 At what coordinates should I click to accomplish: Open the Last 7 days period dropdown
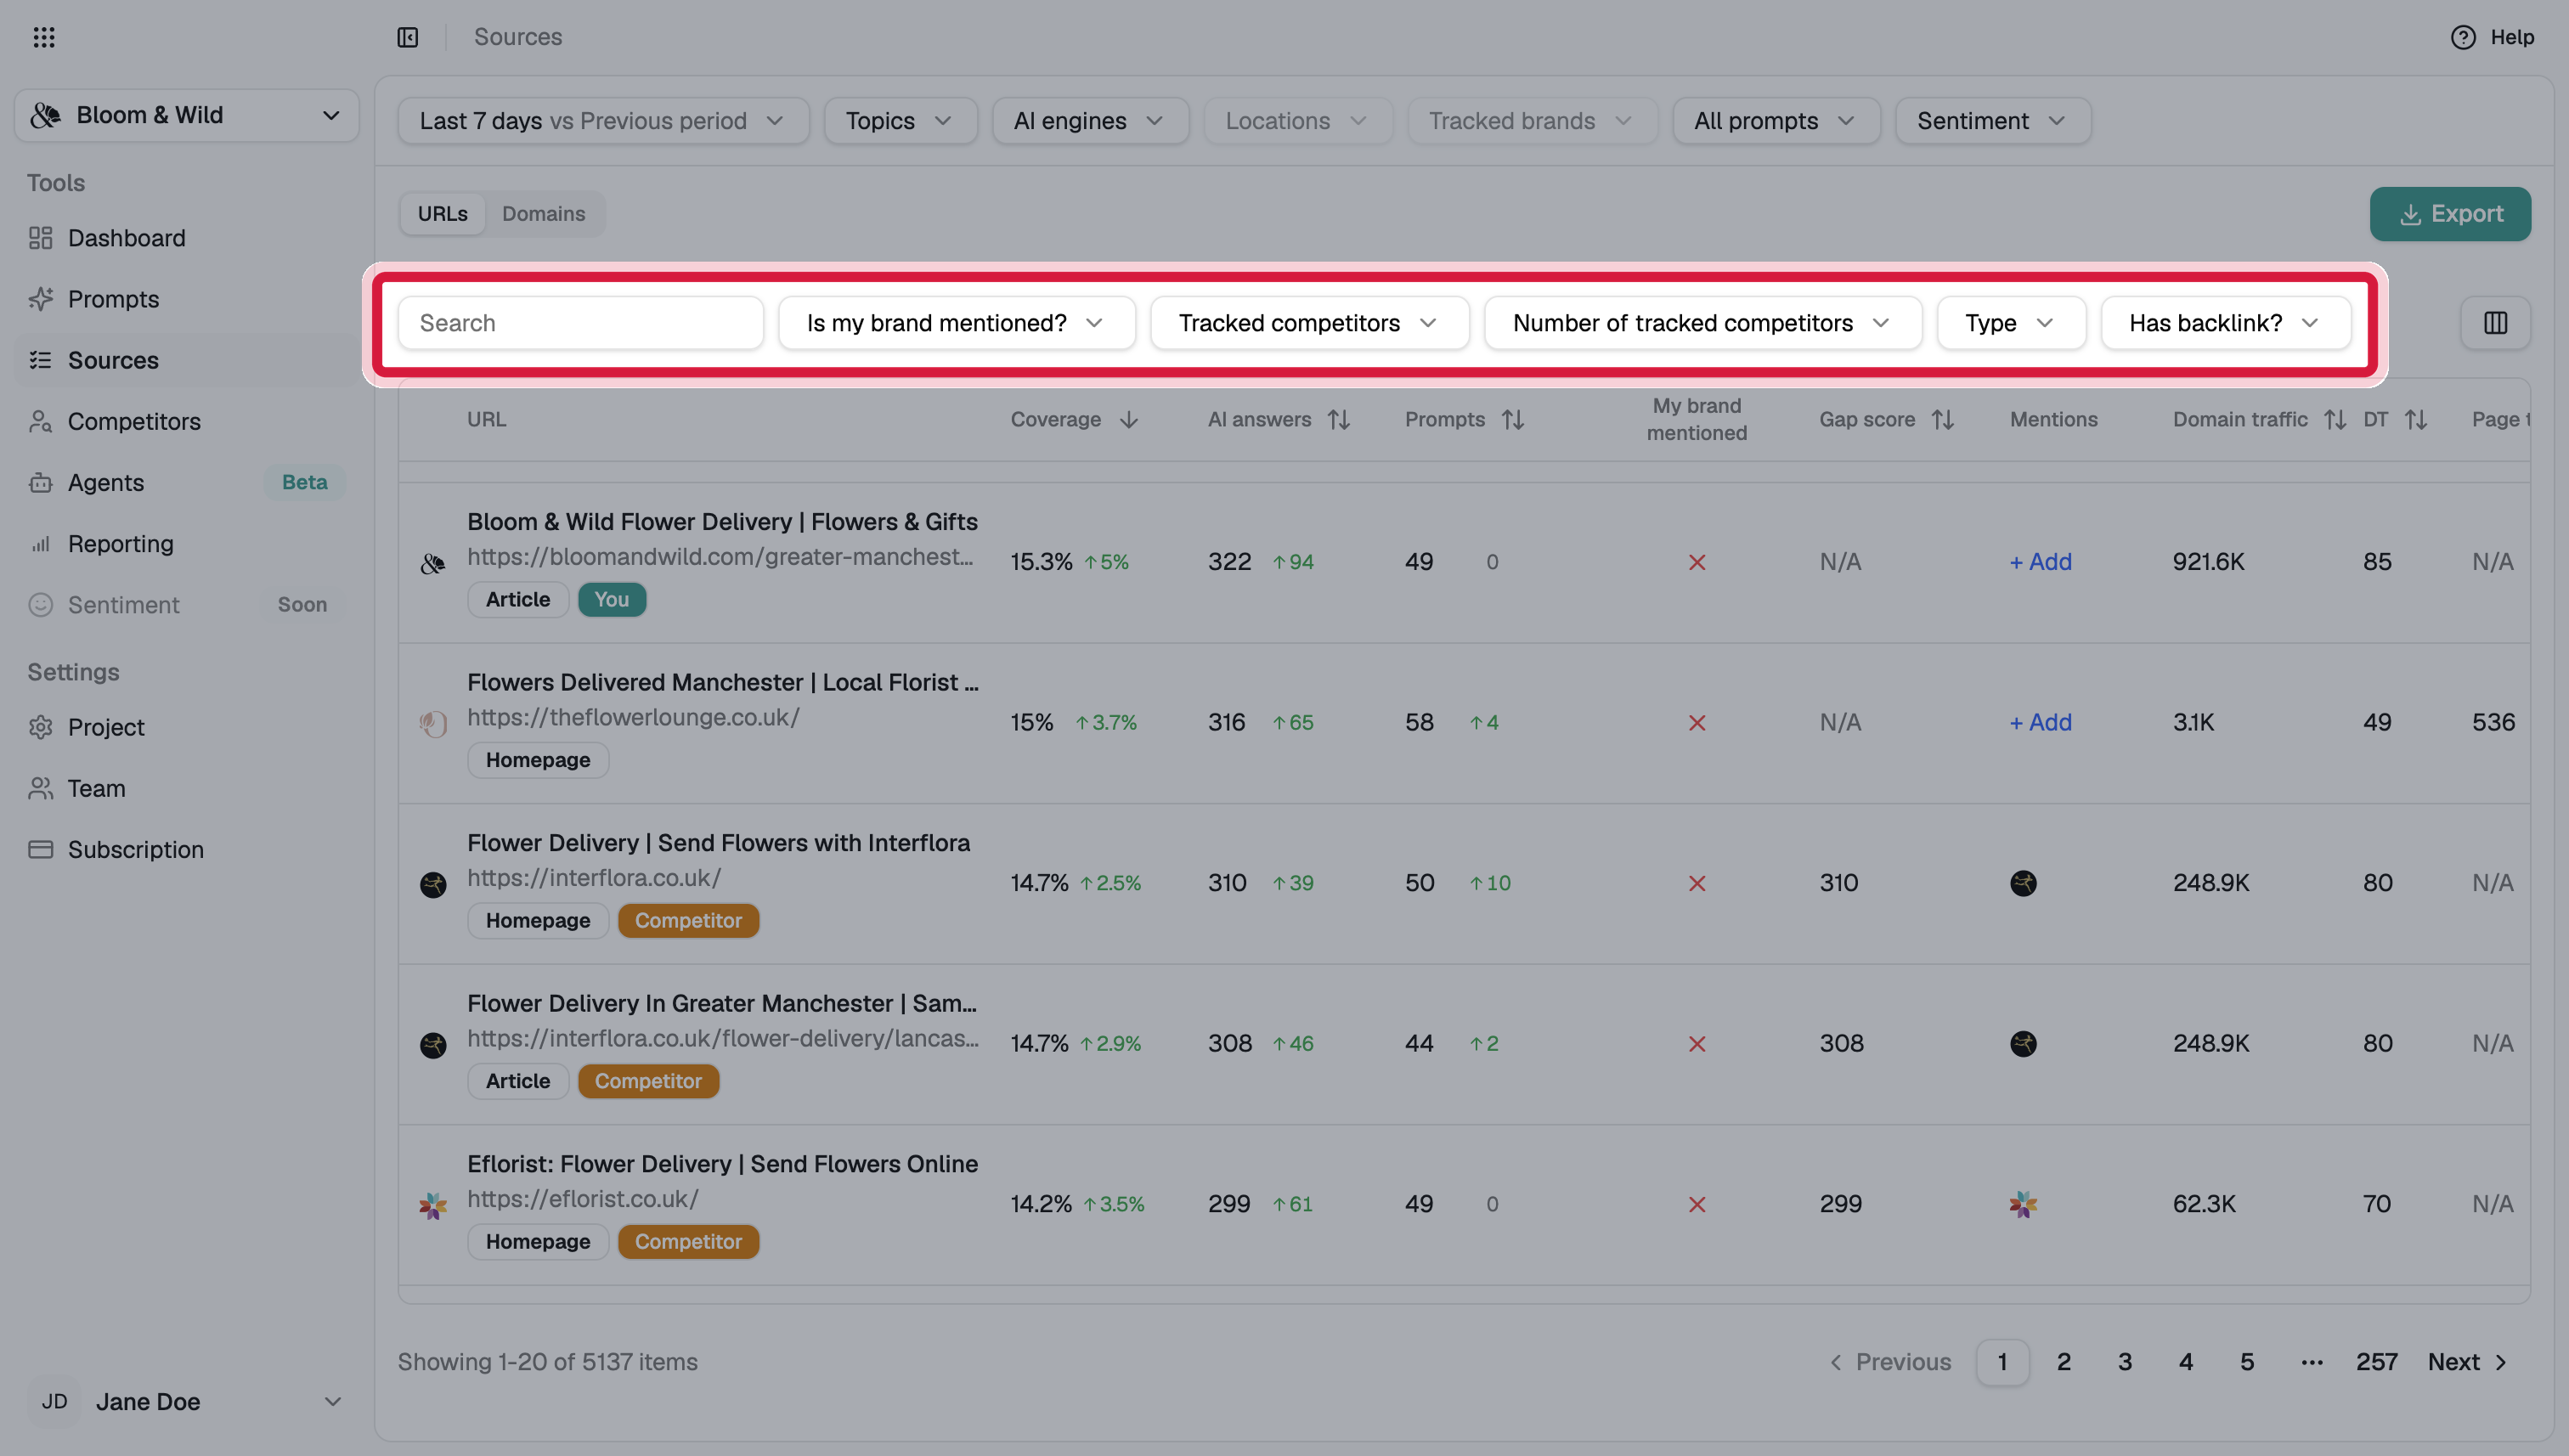(603, 121)
